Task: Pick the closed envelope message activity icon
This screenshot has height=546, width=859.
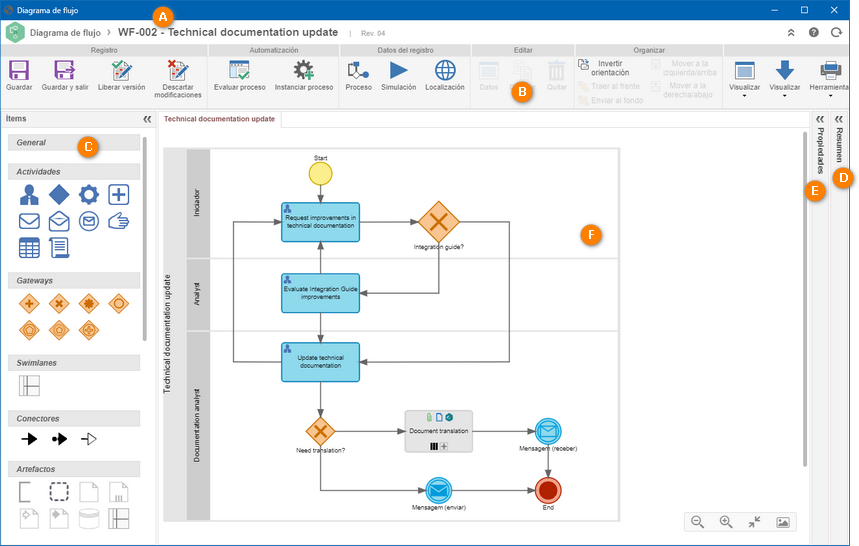Action: pyautogui.click(x=29, y=221)
